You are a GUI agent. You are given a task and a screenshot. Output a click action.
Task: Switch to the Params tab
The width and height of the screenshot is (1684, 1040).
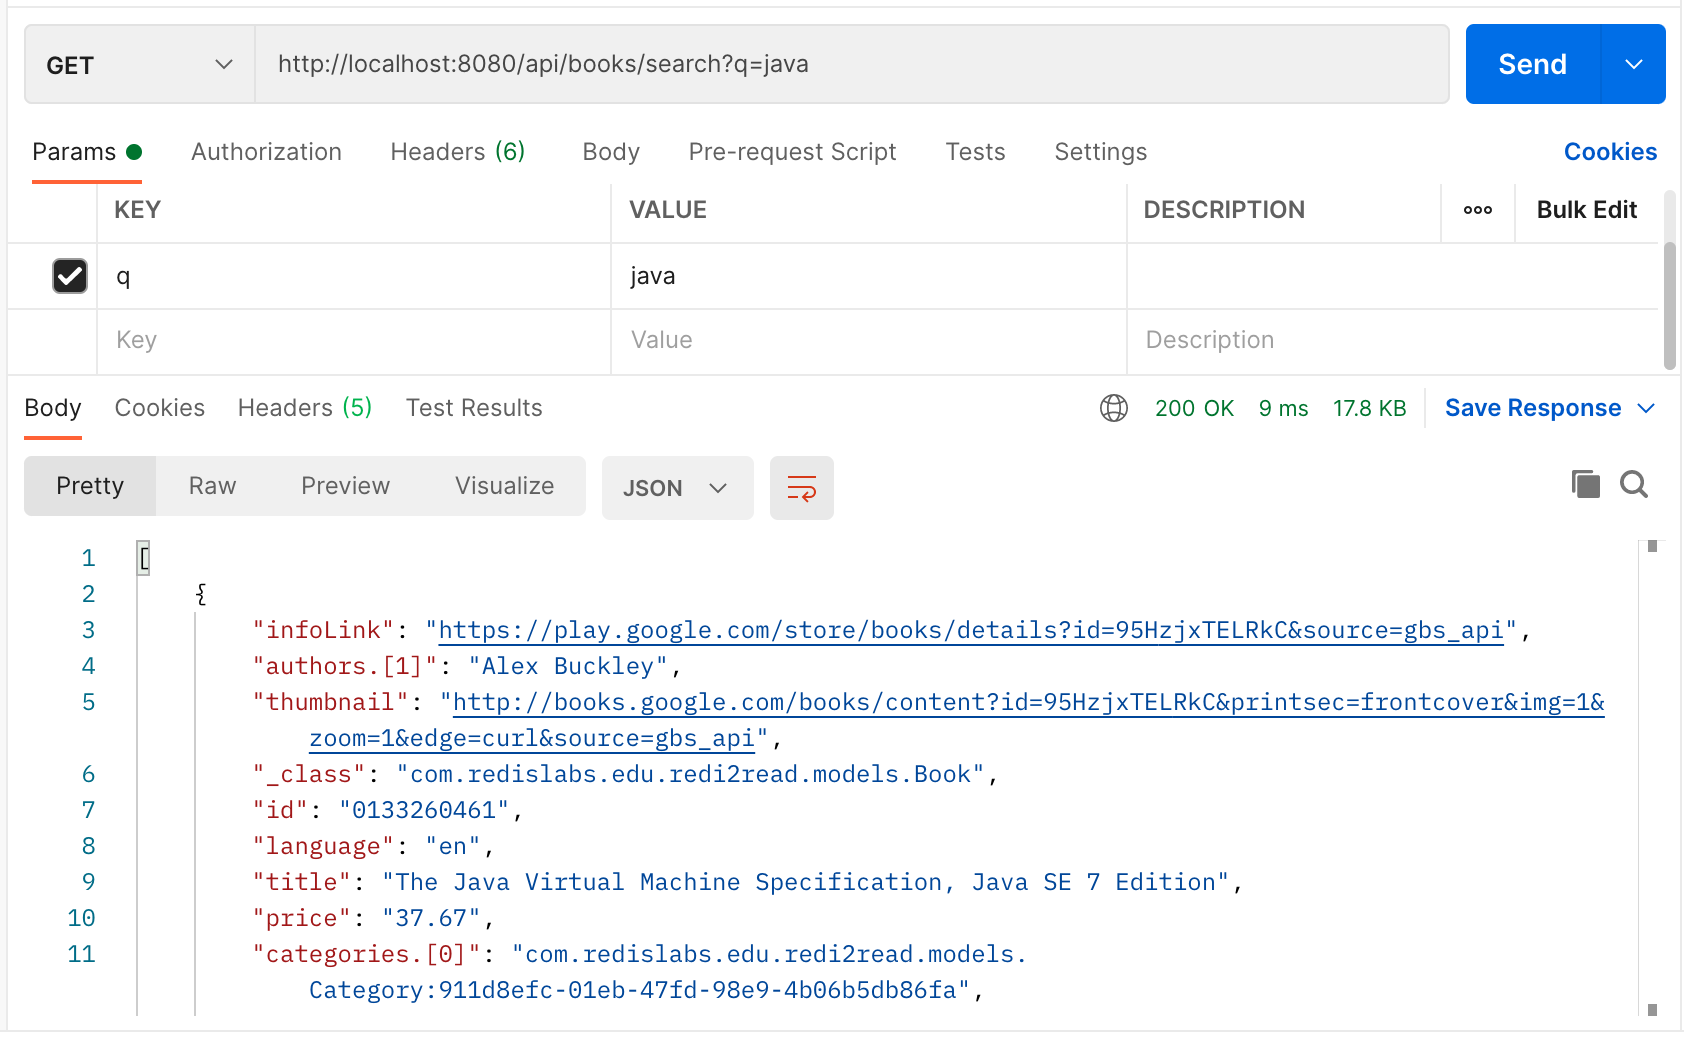pyautogui.click(x=87, y=152)
